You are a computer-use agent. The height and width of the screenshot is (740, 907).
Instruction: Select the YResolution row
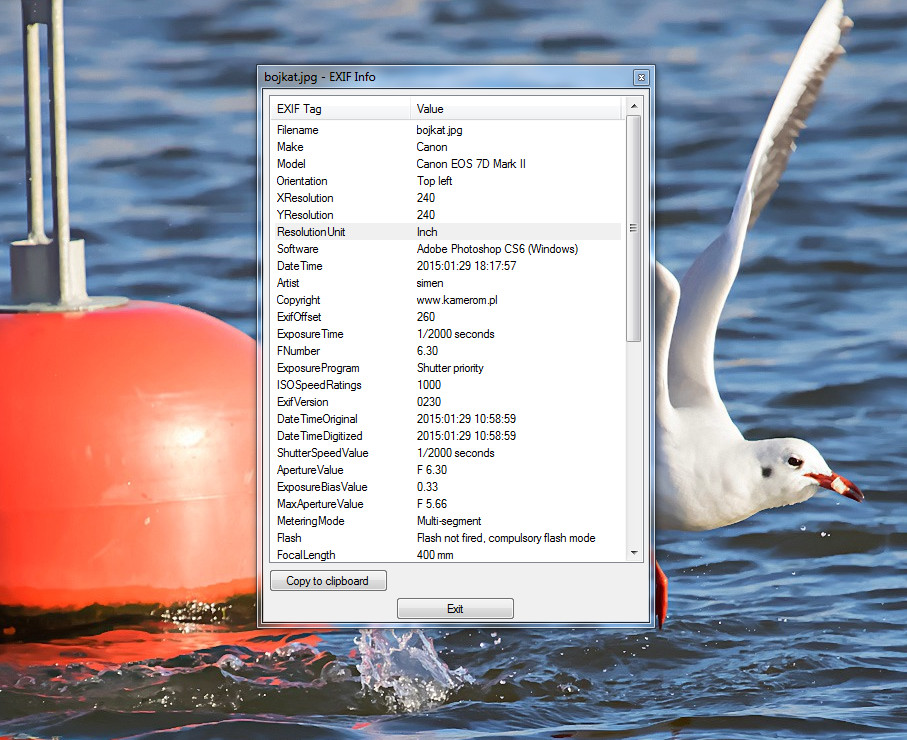(x=446, y=215)
